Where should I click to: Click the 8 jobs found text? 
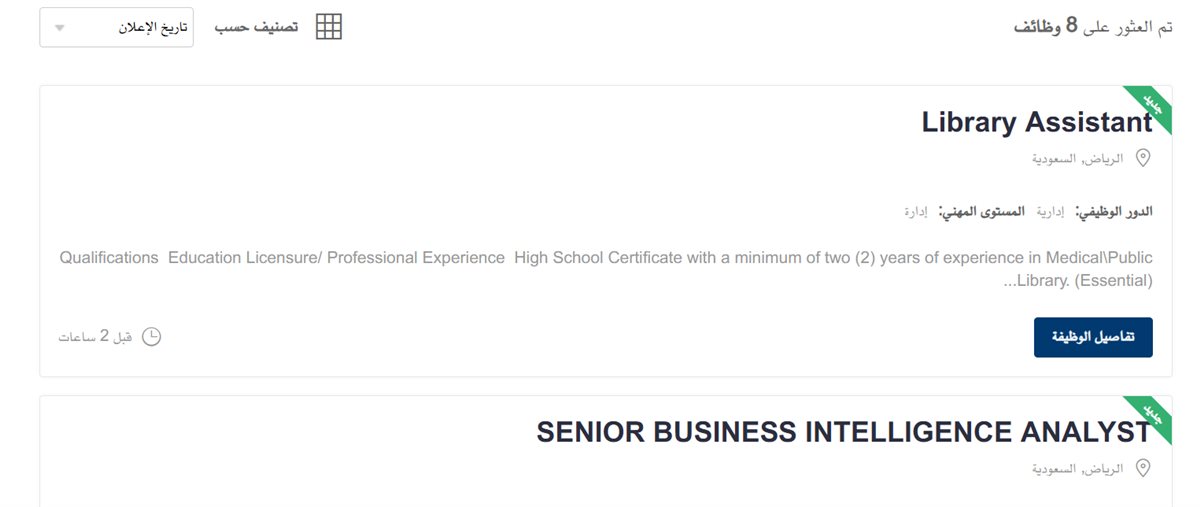click(x=1092, y=26)
